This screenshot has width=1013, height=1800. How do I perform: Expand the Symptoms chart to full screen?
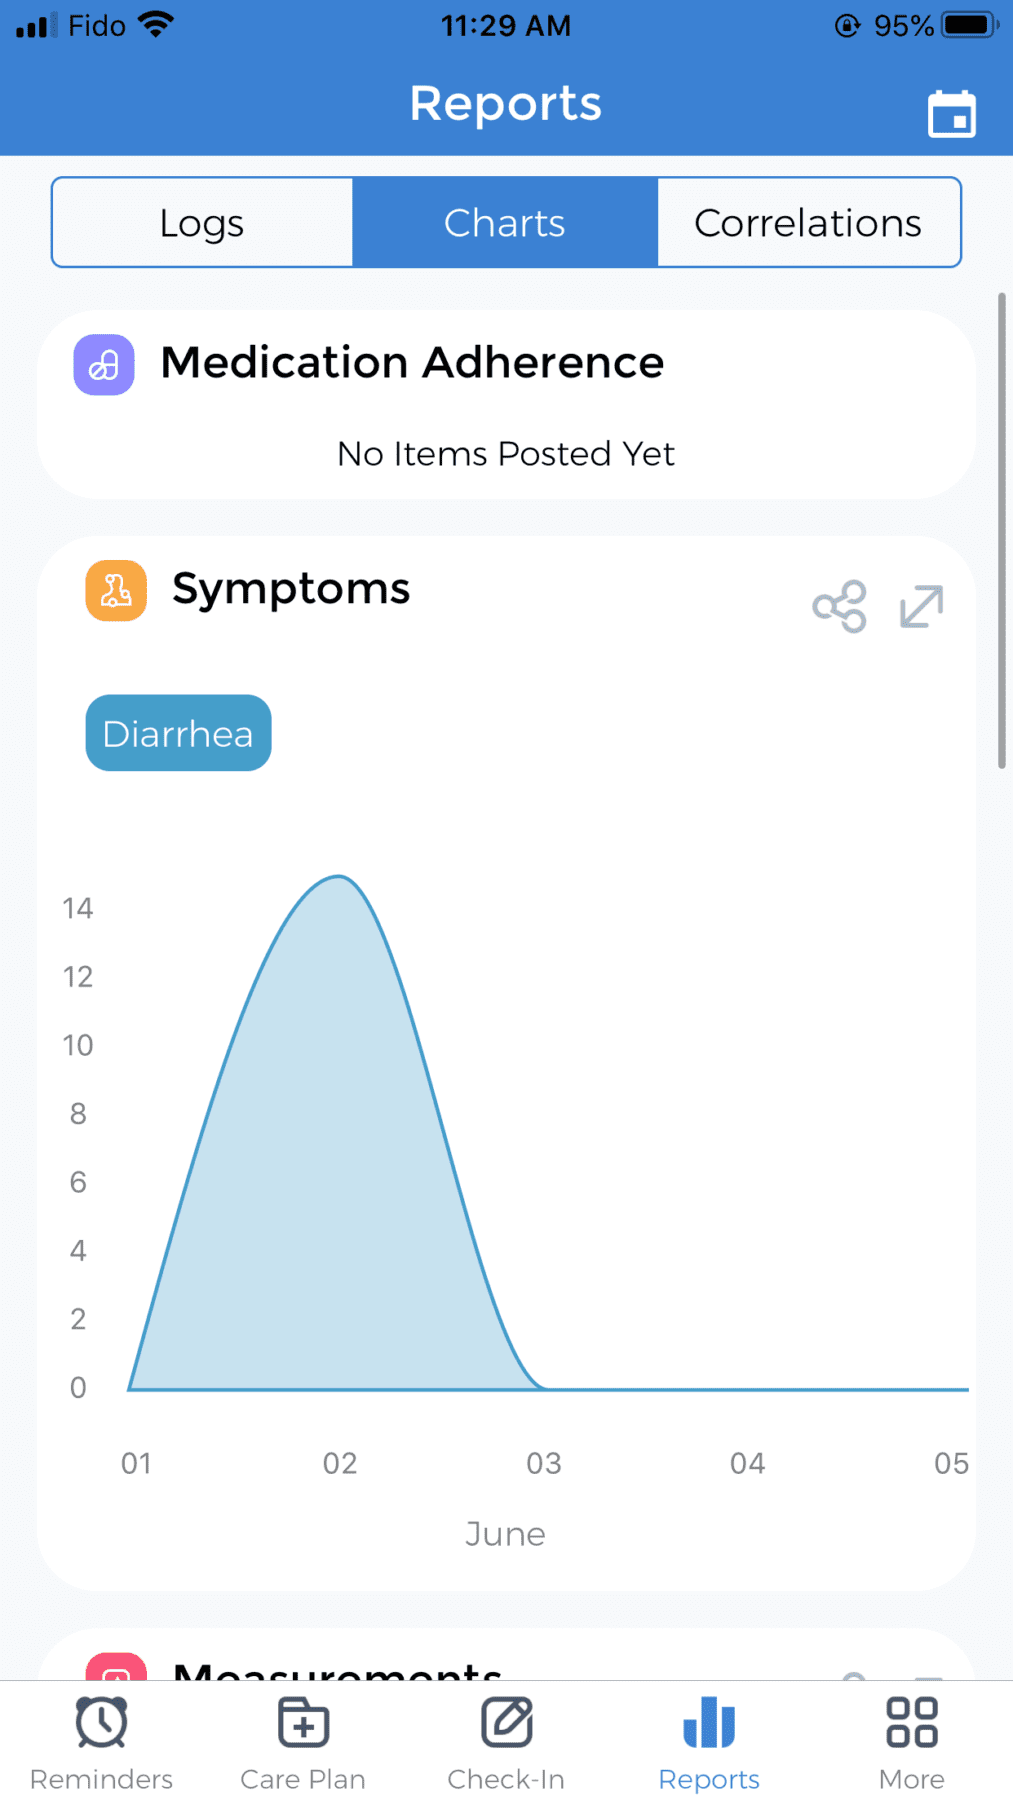(x=919, y=606)
